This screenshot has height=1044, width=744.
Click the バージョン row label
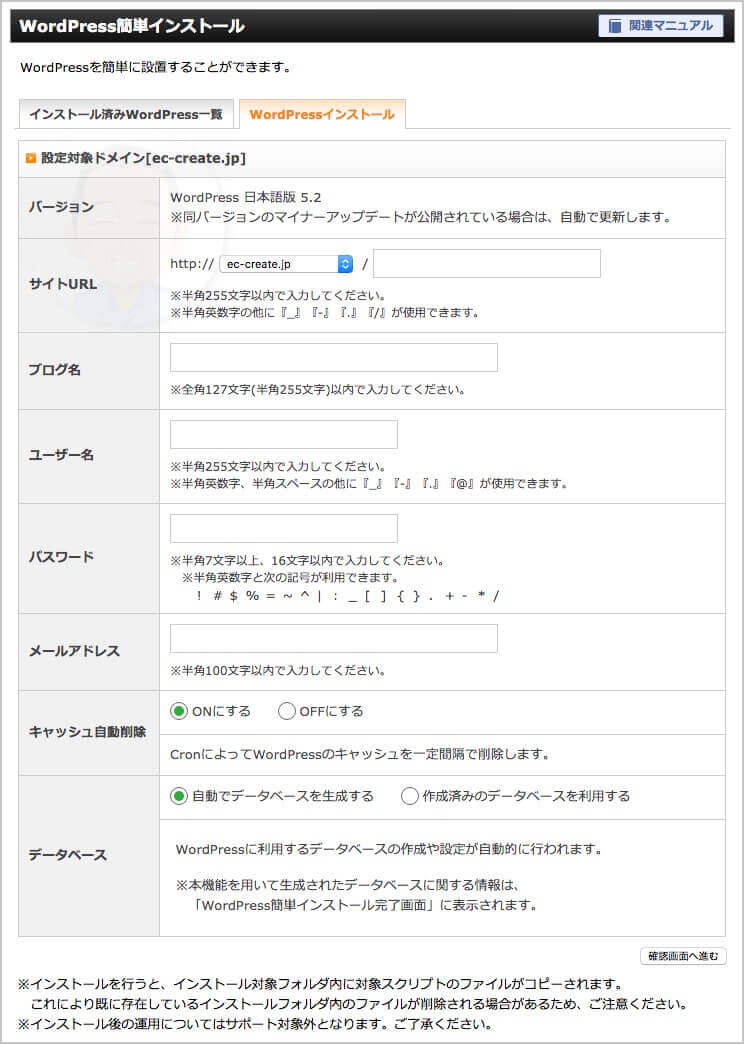(61, 207)
